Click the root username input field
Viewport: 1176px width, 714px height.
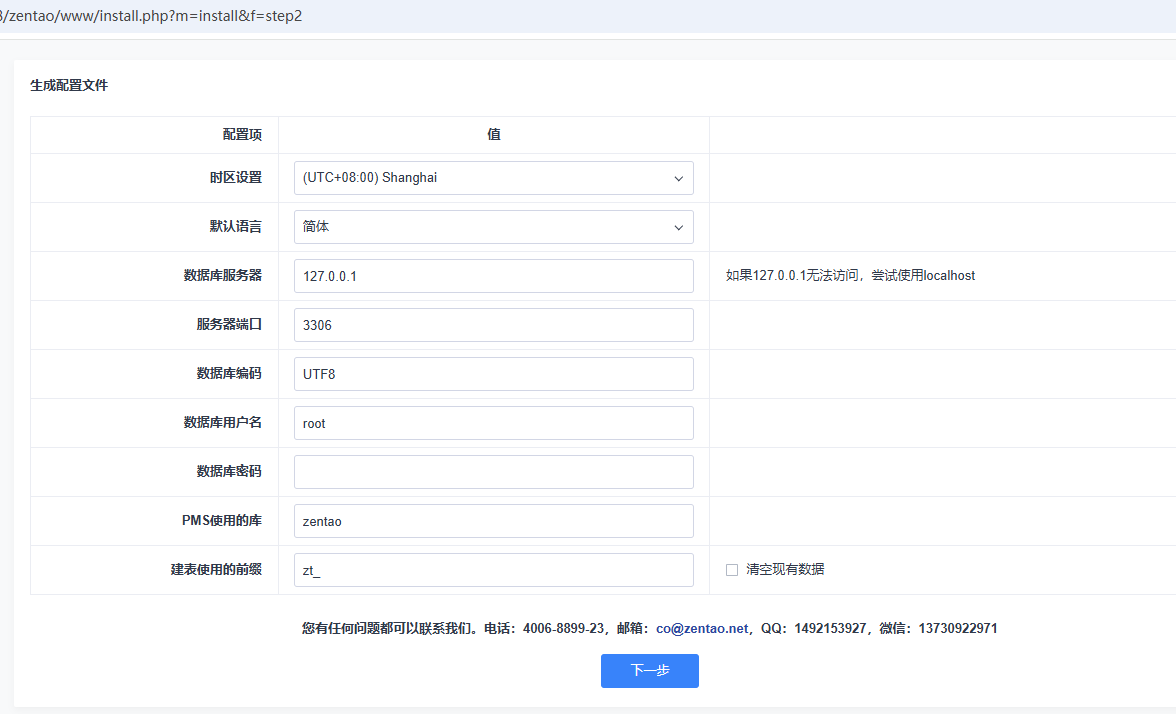493,422
